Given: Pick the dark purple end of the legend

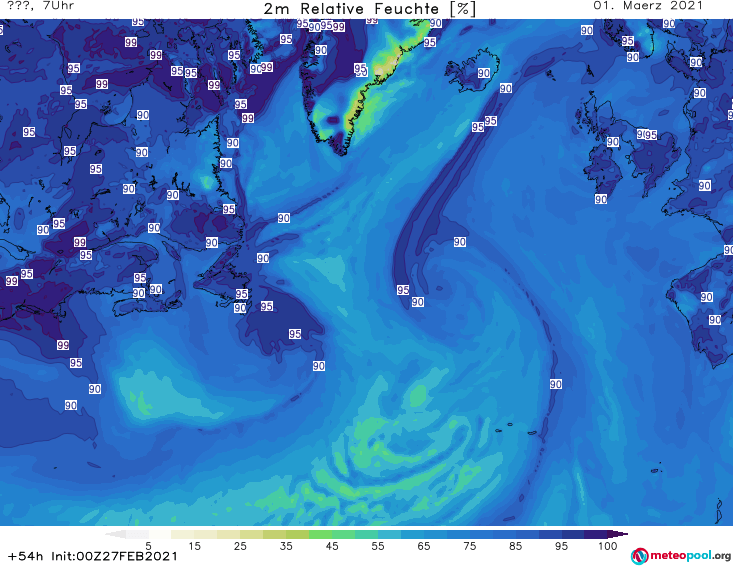Looking at the screenshot, I should [x=618, y=534].
